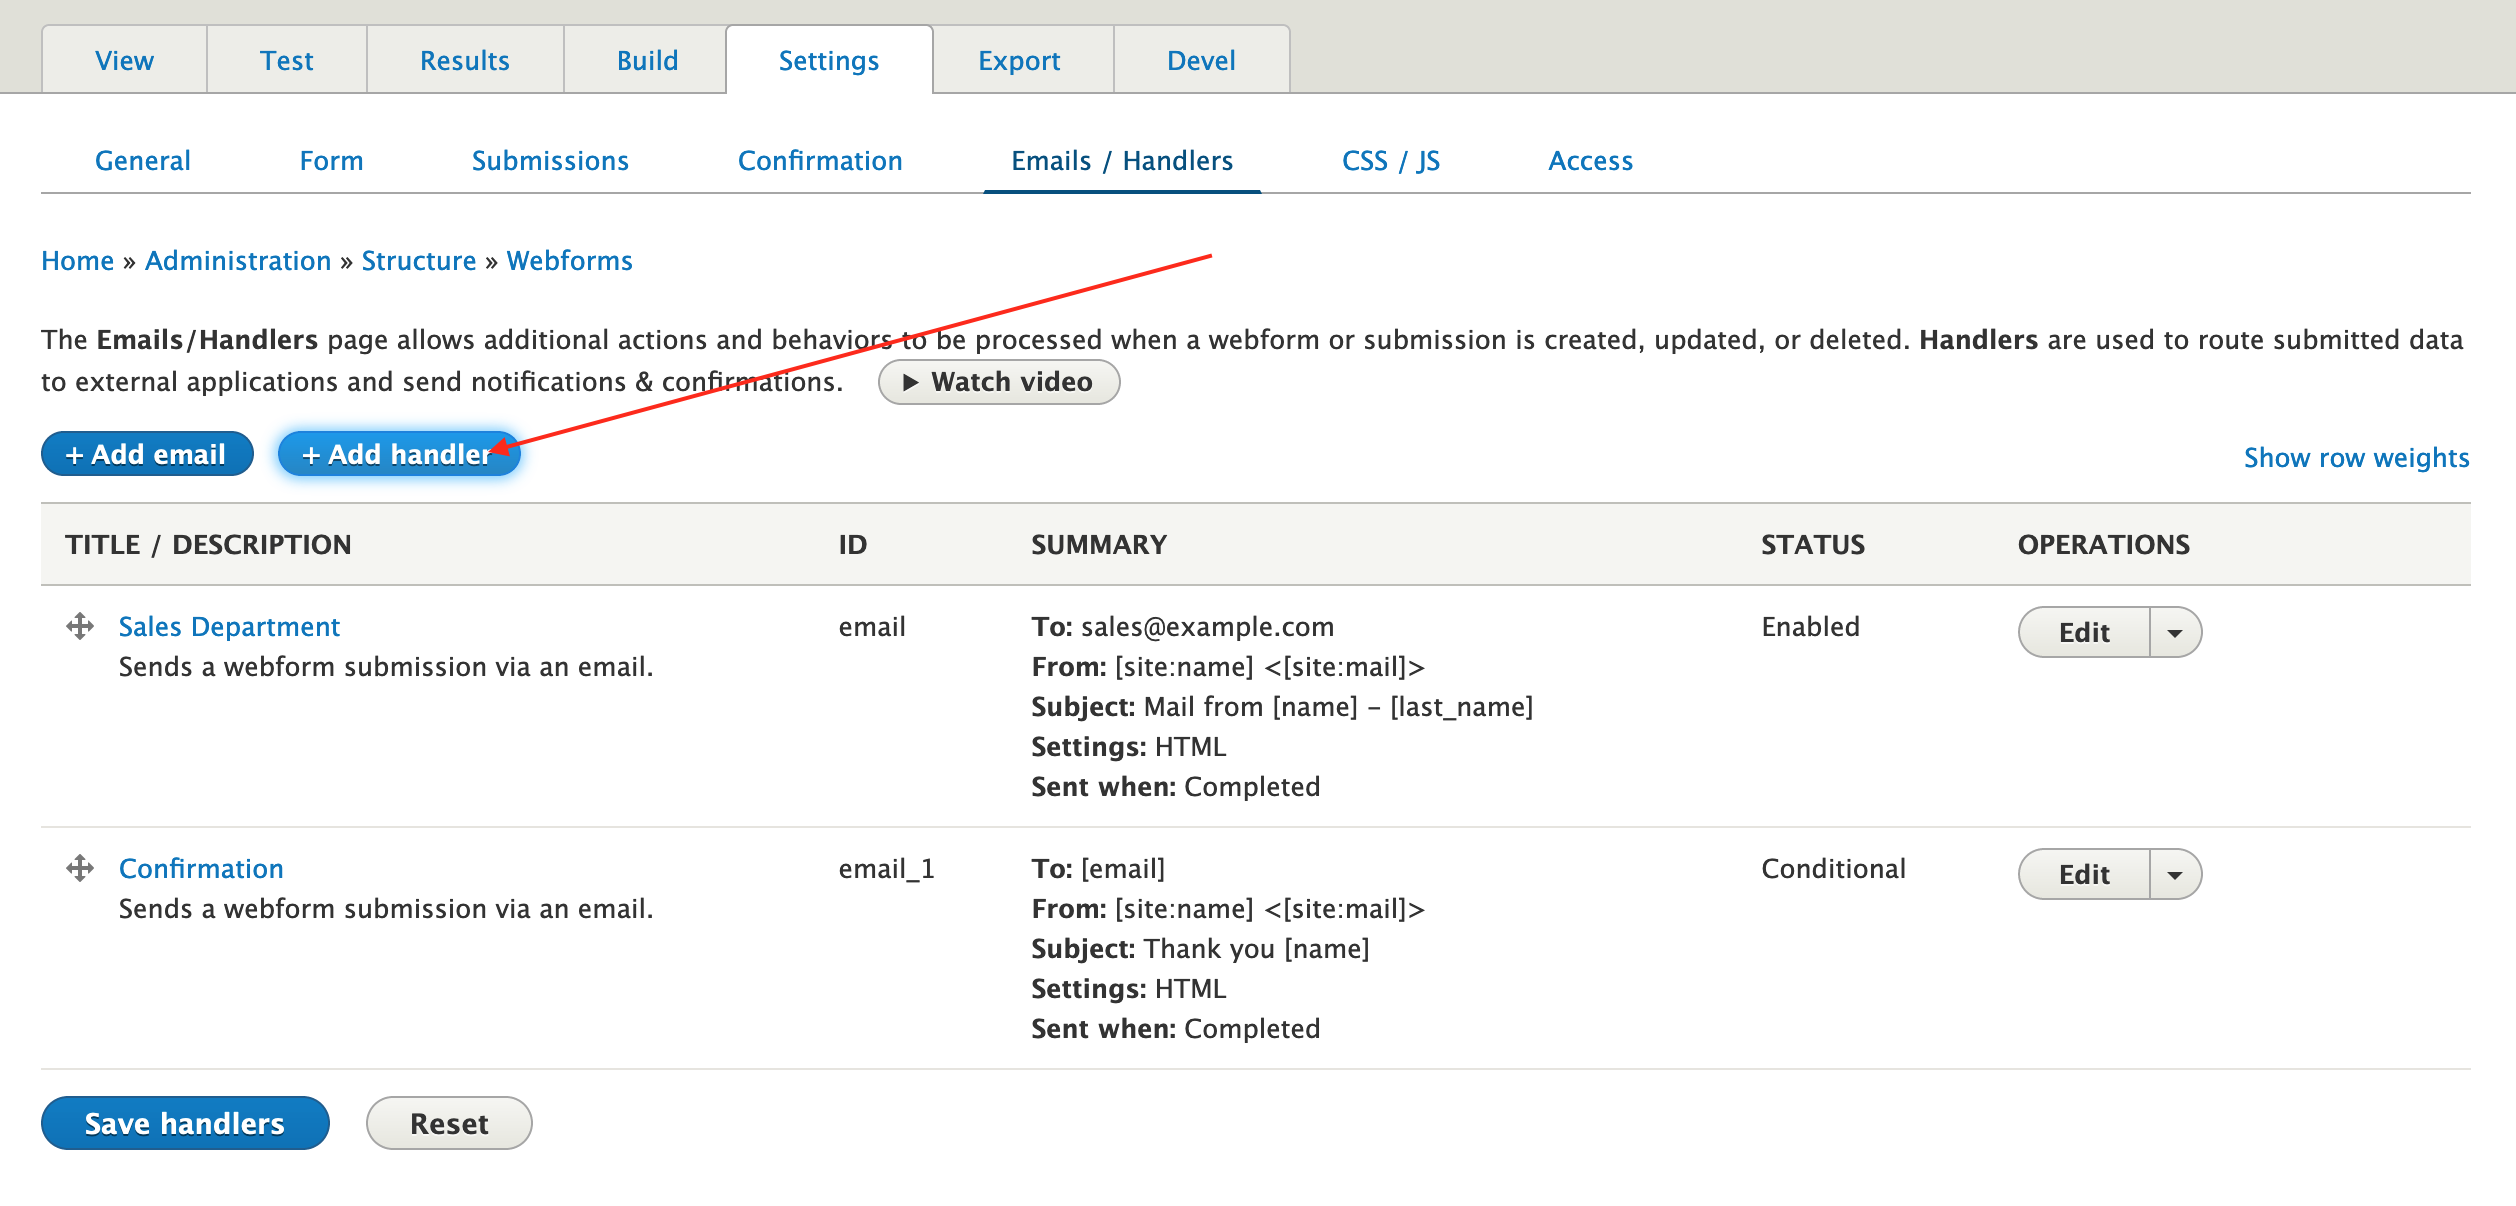Open the Sales Department handler link
Image resolution: width=2516 pixels, height=1206 pixels.
(x=229, y=627)
